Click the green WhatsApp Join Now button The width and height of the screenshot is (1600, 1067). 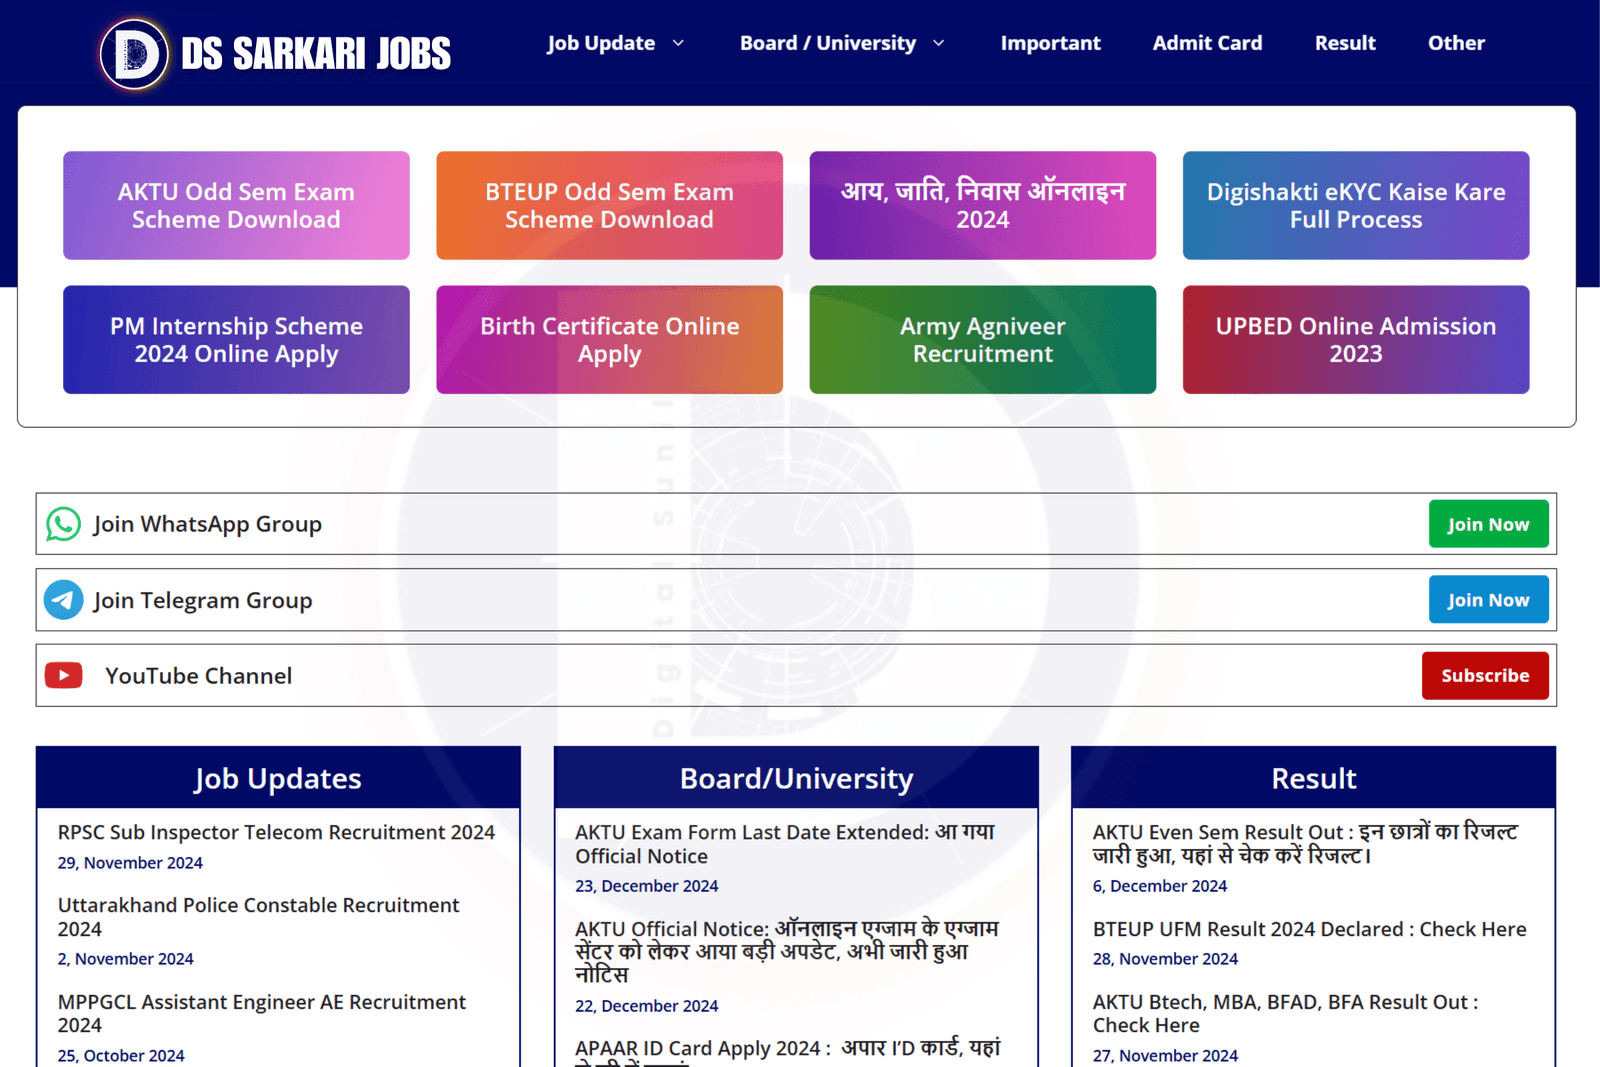tap(1488, 524)
